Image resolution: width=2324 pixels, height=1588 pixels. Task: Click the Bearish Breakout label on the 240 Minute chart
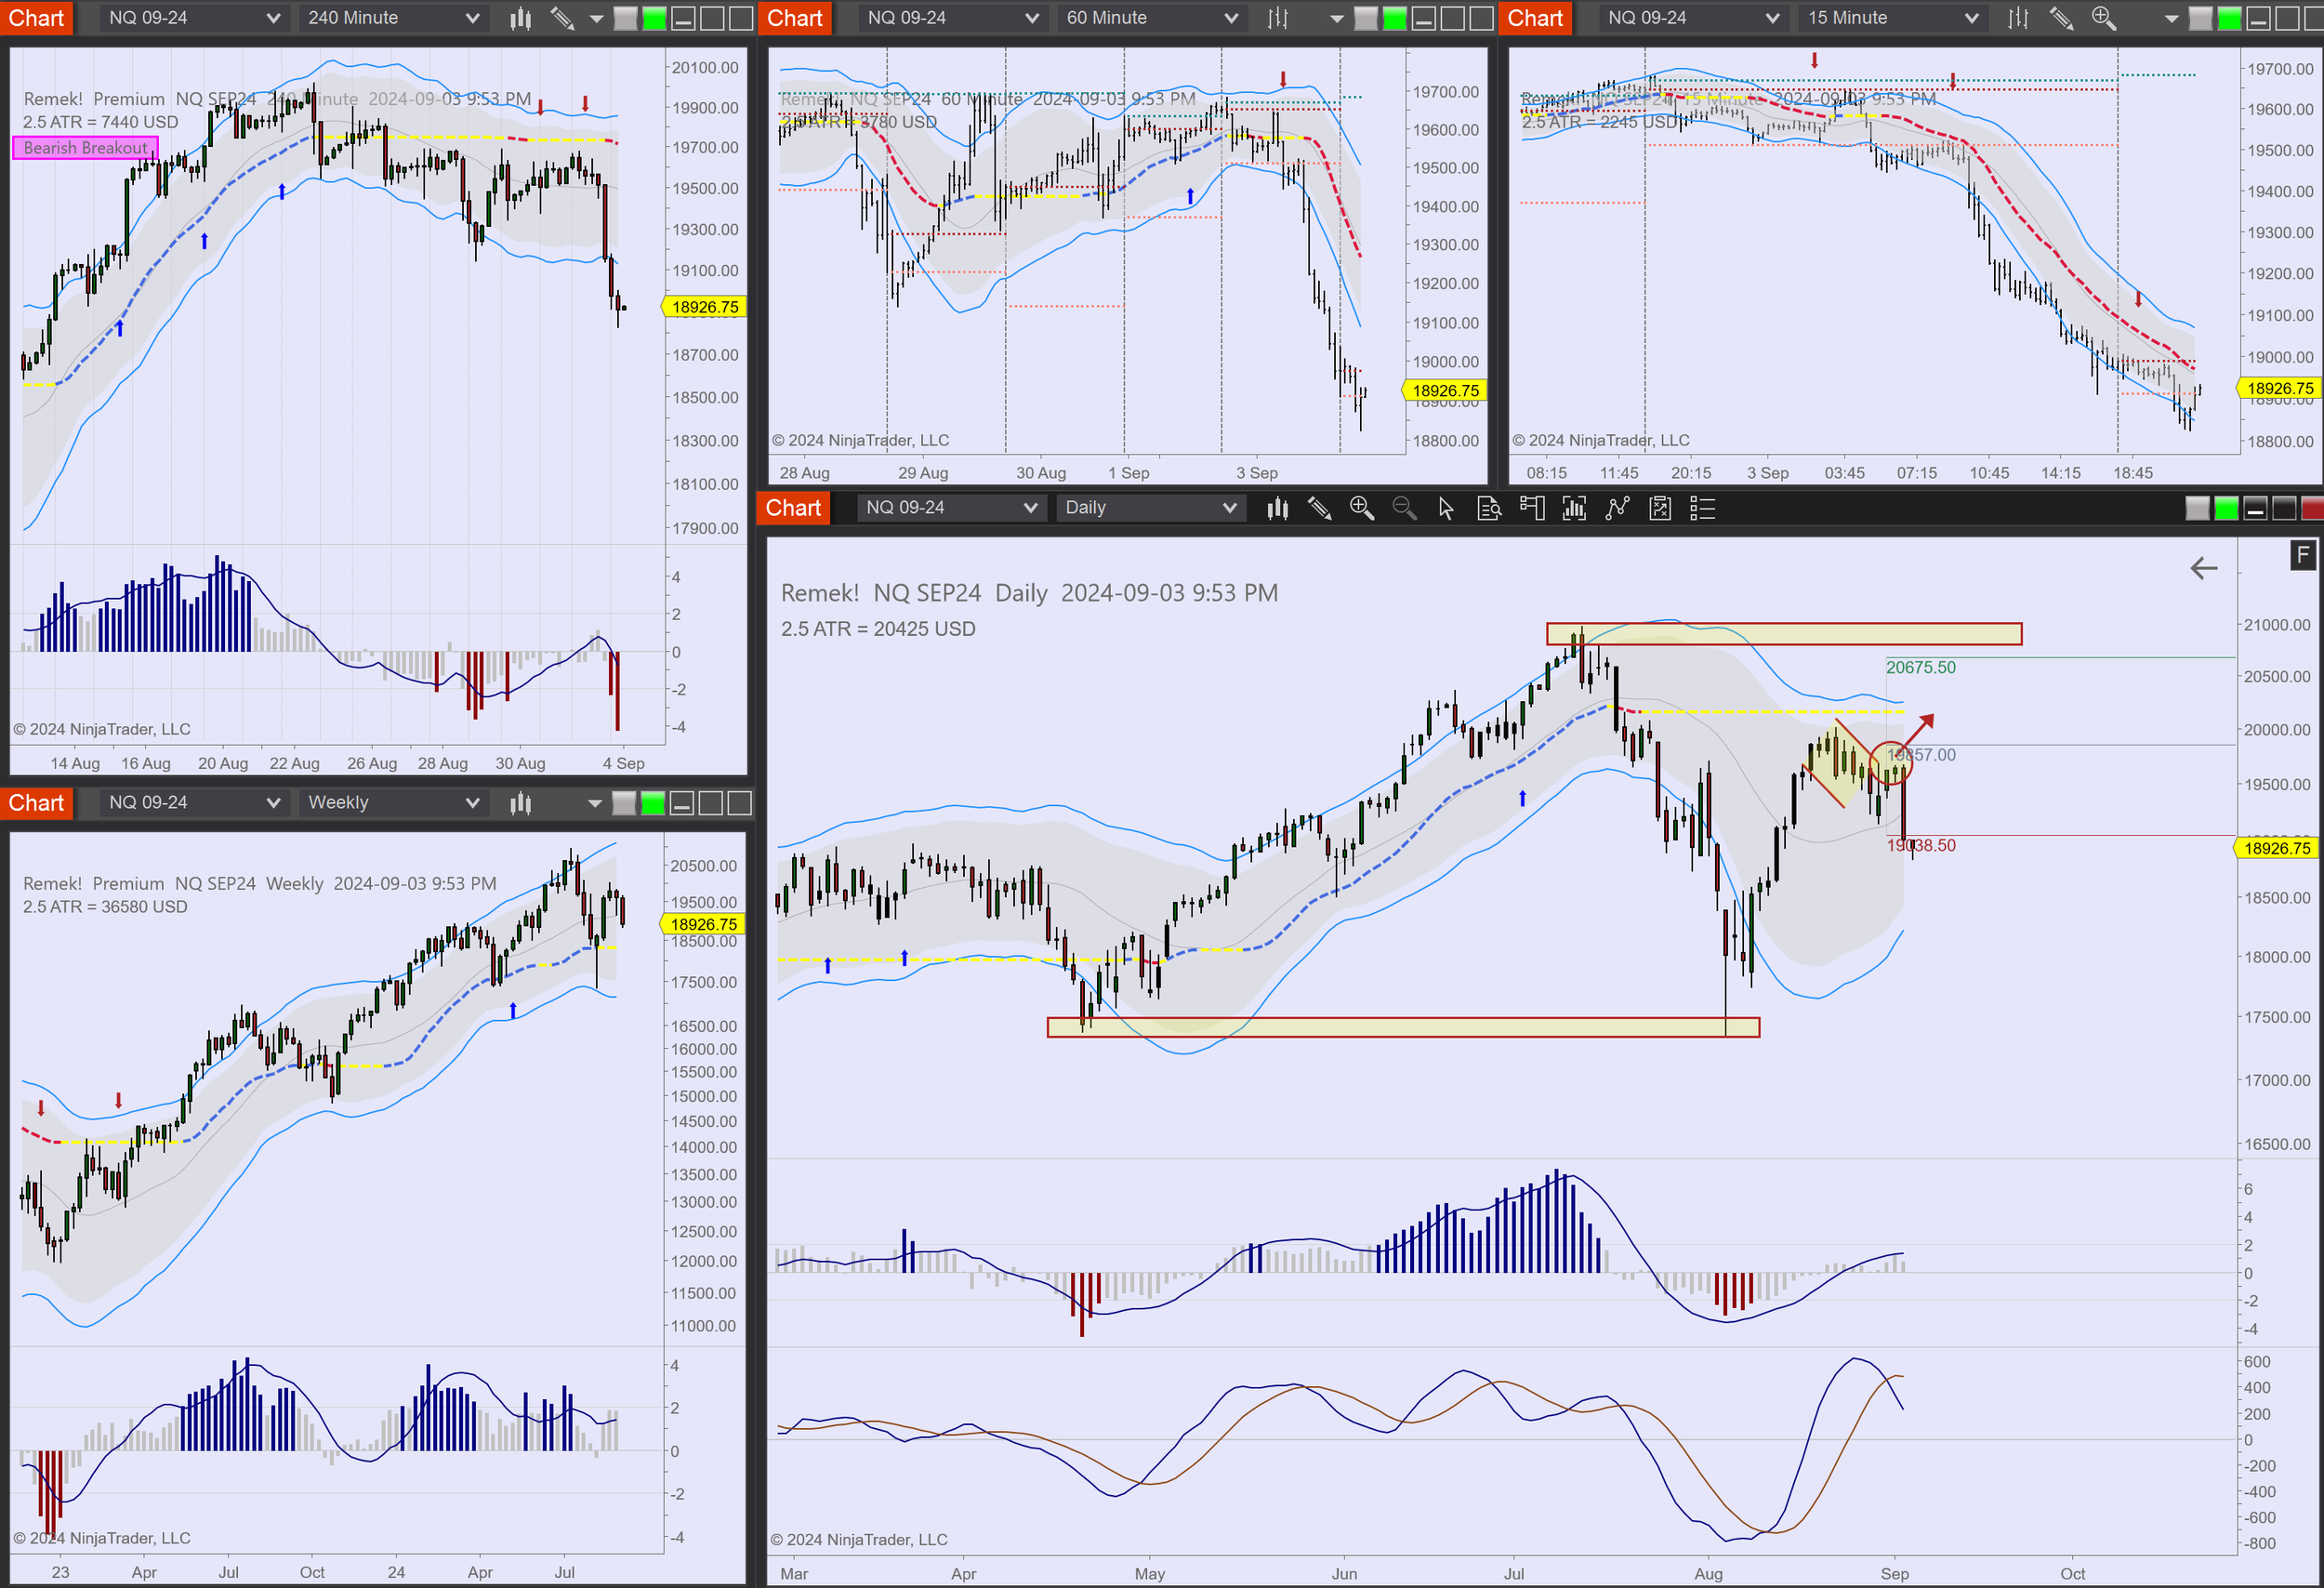[85, 148]
